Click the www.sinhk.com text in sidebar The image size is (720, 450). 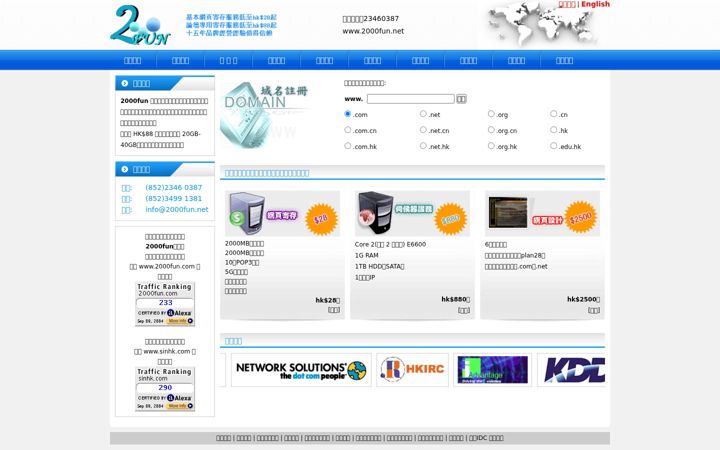(x=167, y=351)
